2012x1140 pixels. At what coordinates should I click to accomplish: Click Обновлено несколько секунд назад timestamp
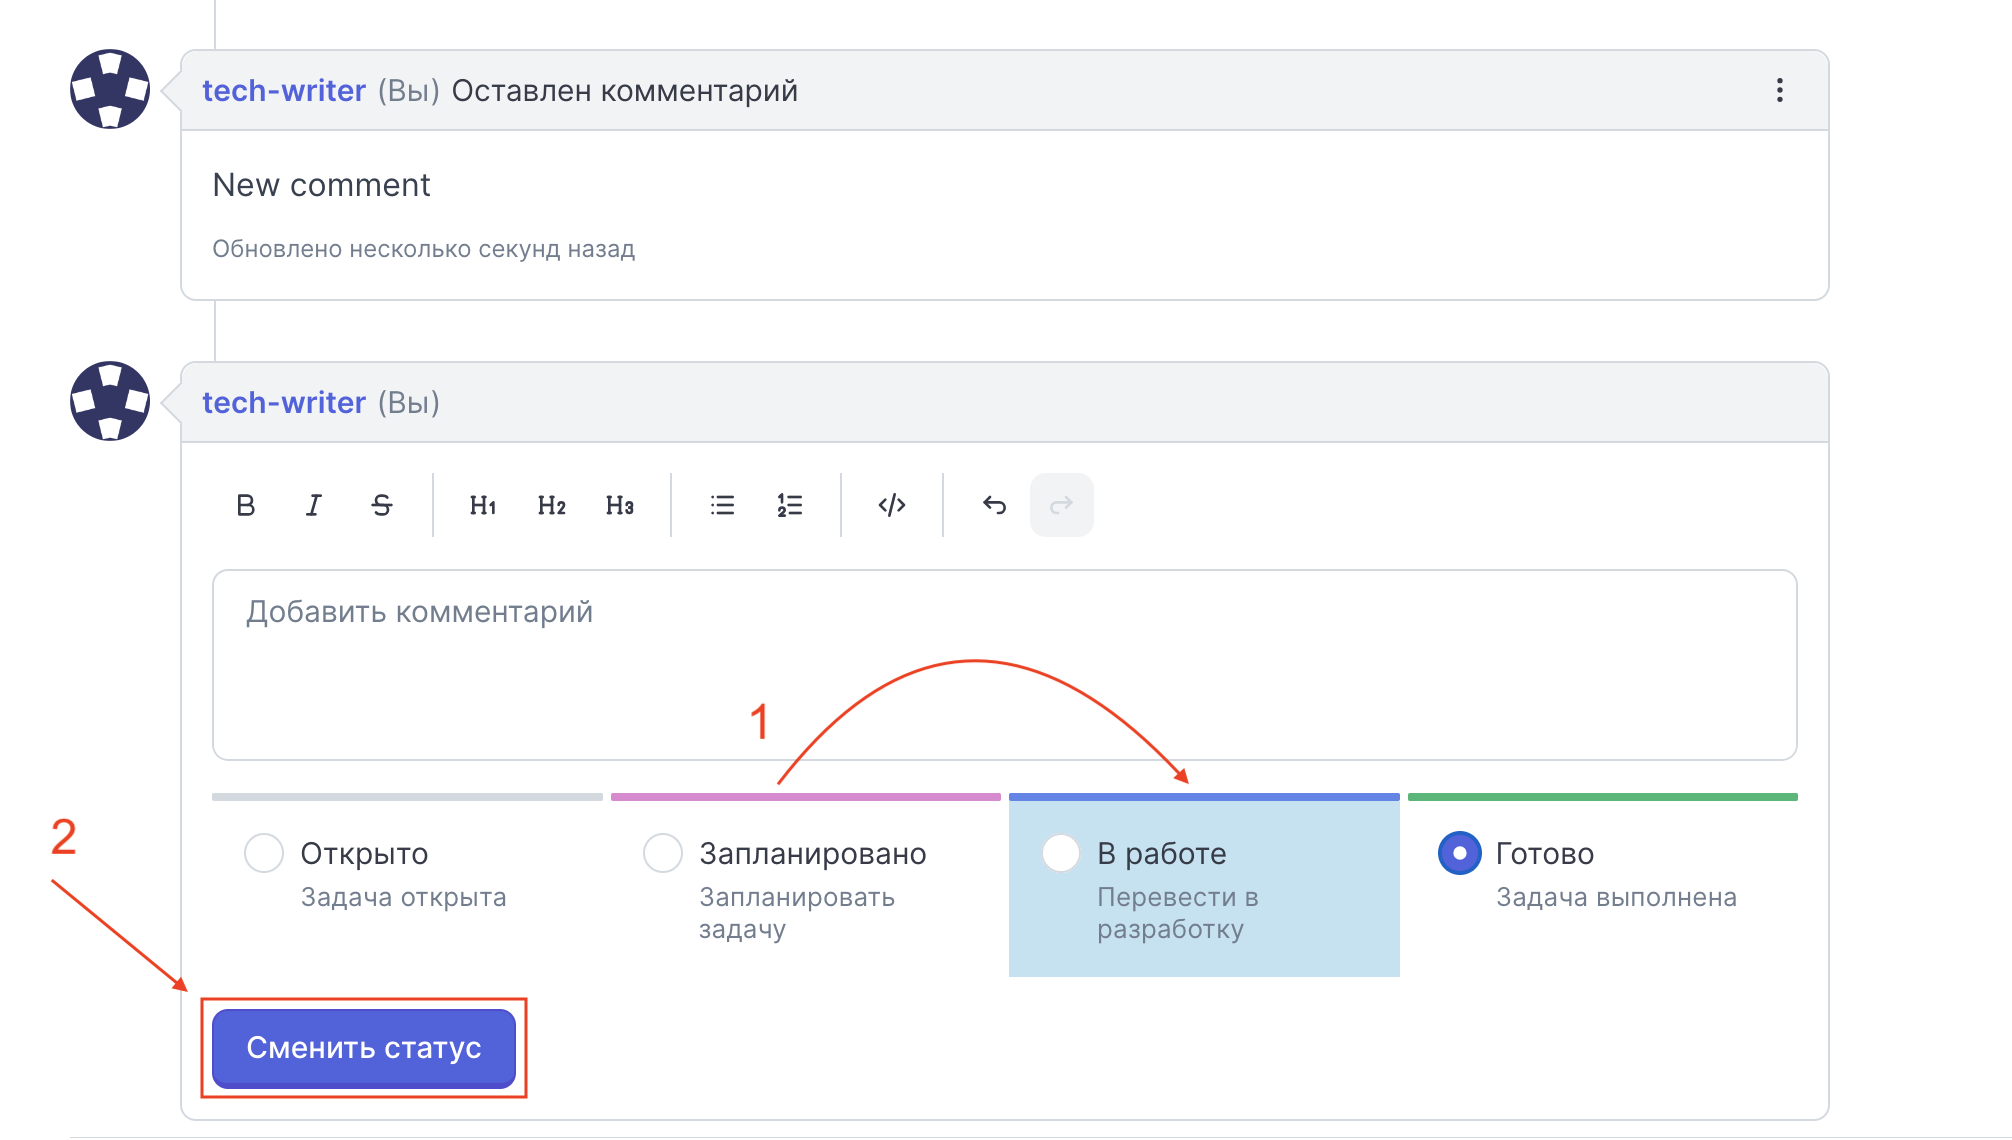click(424, 249)
